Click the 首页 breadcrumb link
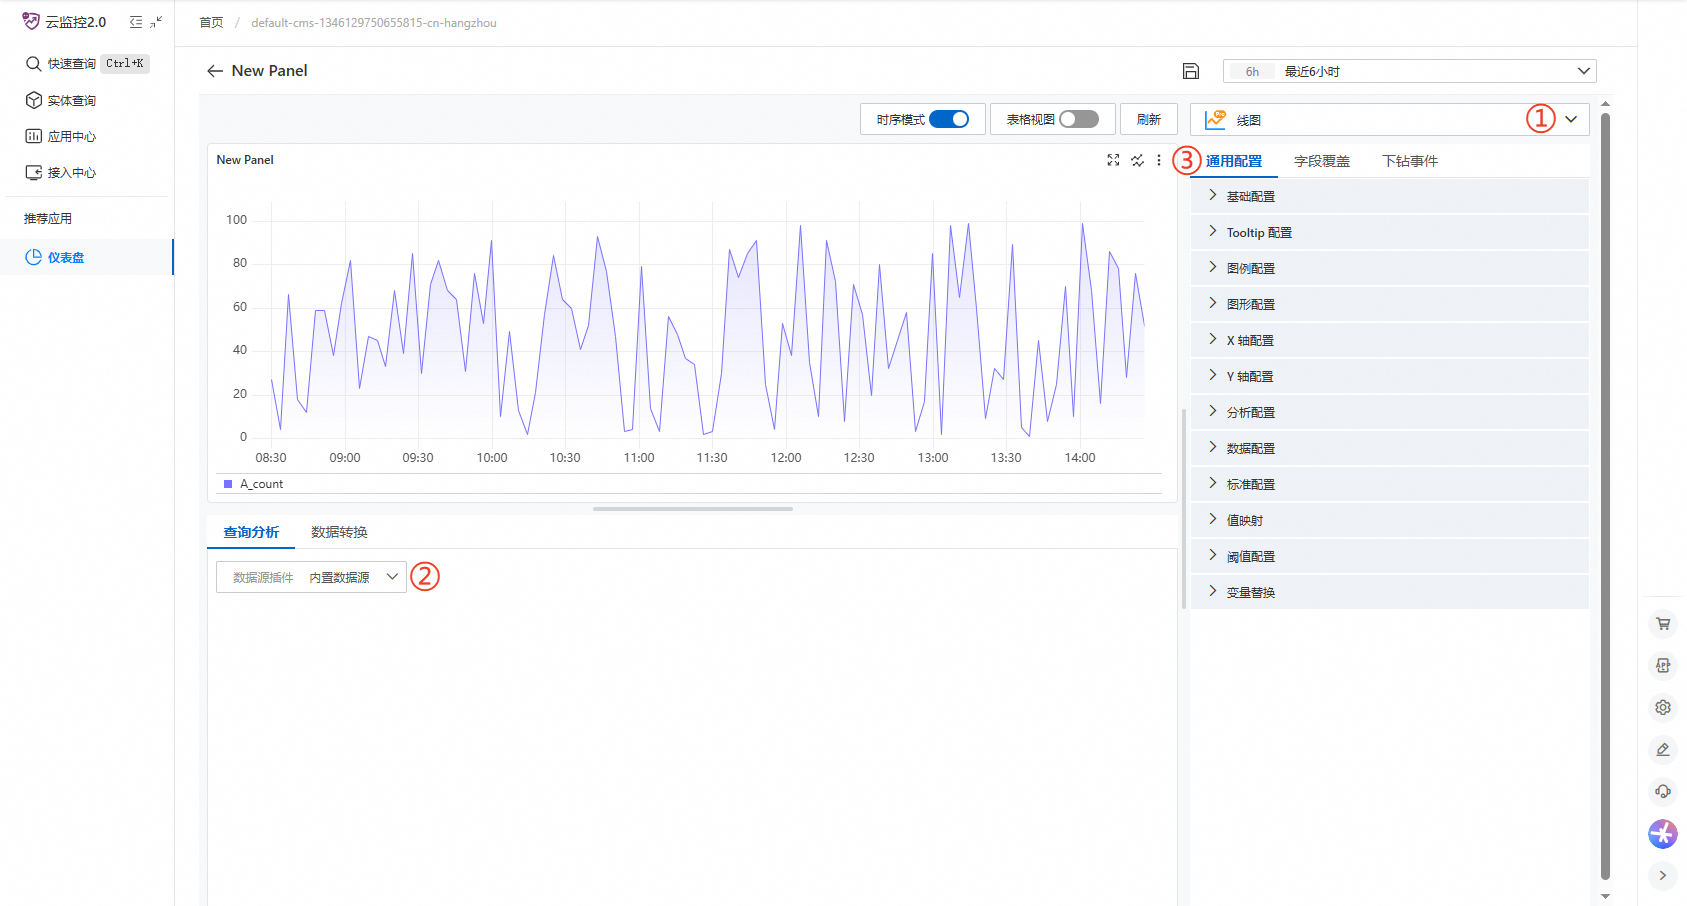Image resolution: width=1687 pixels, height=906 pixels. click(211, 23)
